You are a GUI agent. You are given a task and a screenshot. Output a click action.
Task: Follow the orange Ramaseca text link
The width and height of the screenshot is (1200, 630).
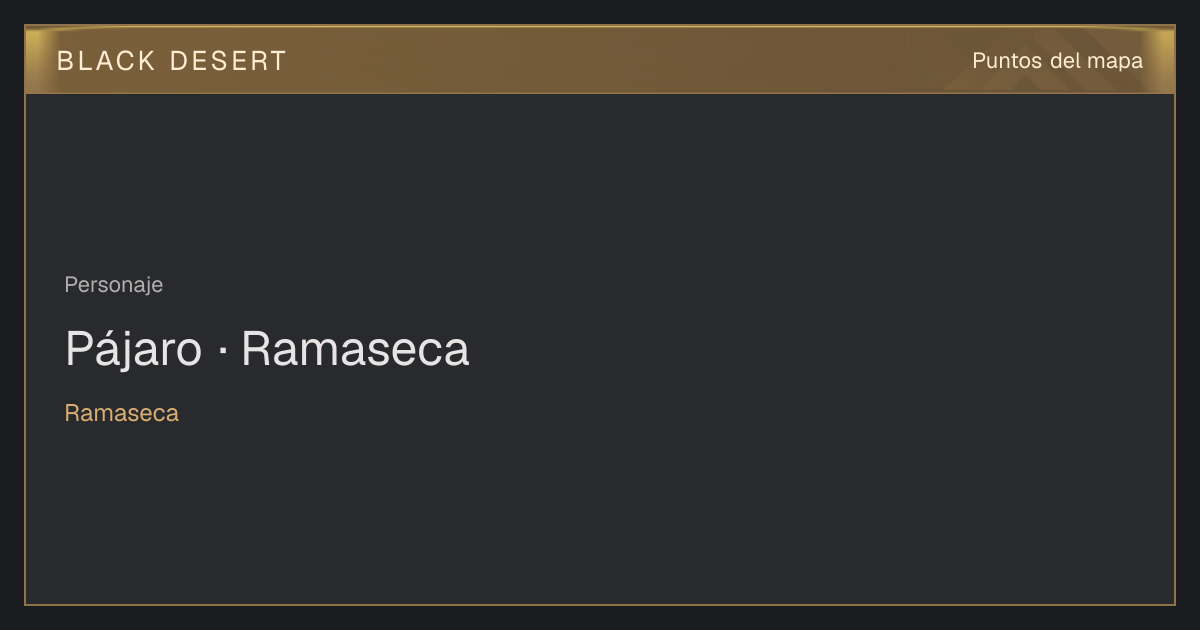122,413
